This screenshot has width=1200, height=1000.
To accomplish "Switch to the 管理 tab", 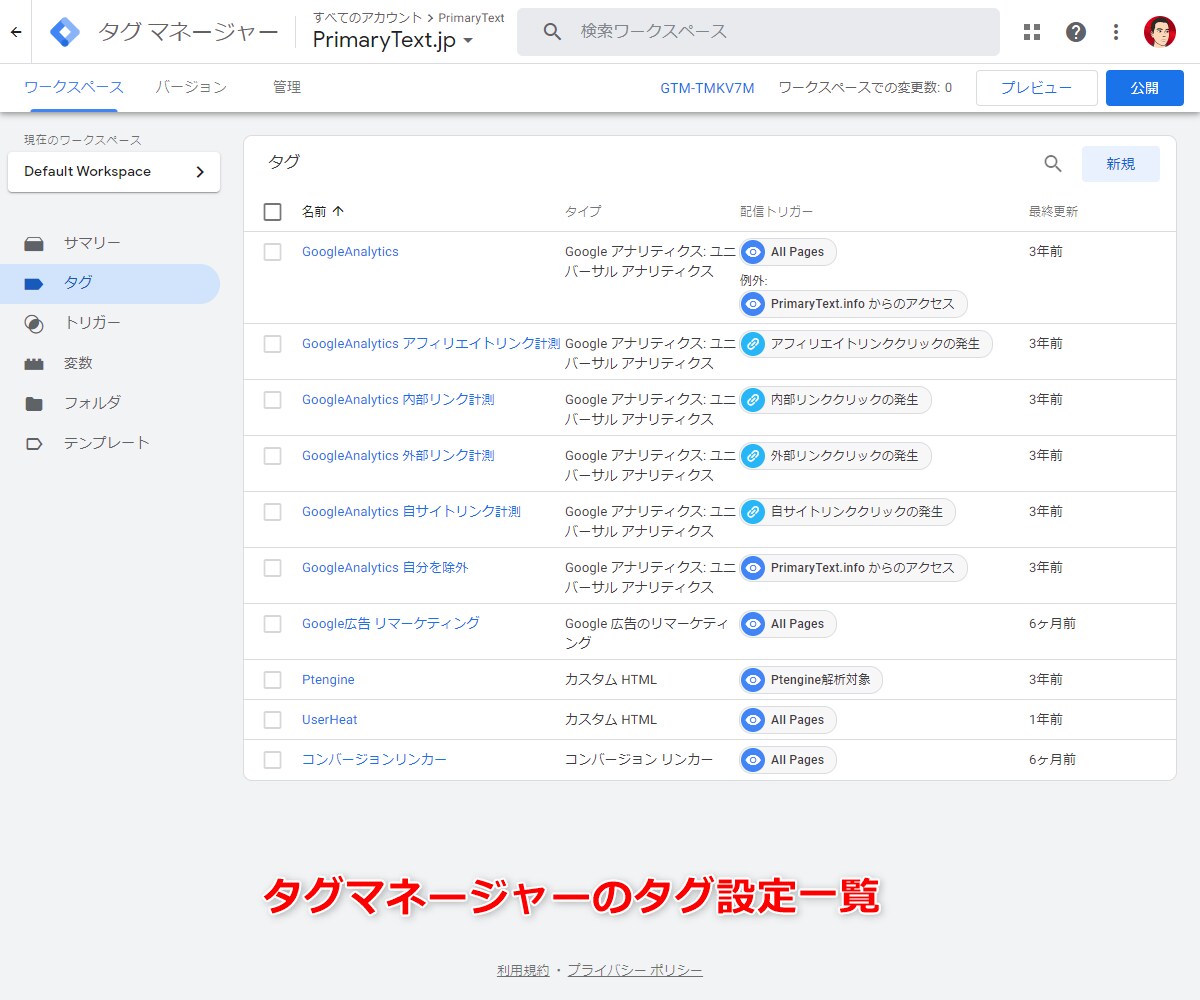I will pos(287,88).
